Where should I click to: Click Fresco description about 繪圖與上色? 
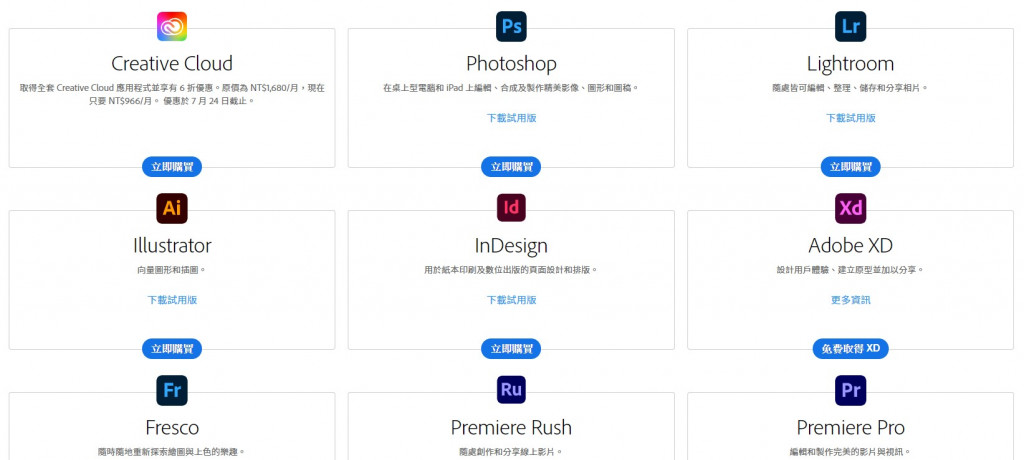click(172, 452)
